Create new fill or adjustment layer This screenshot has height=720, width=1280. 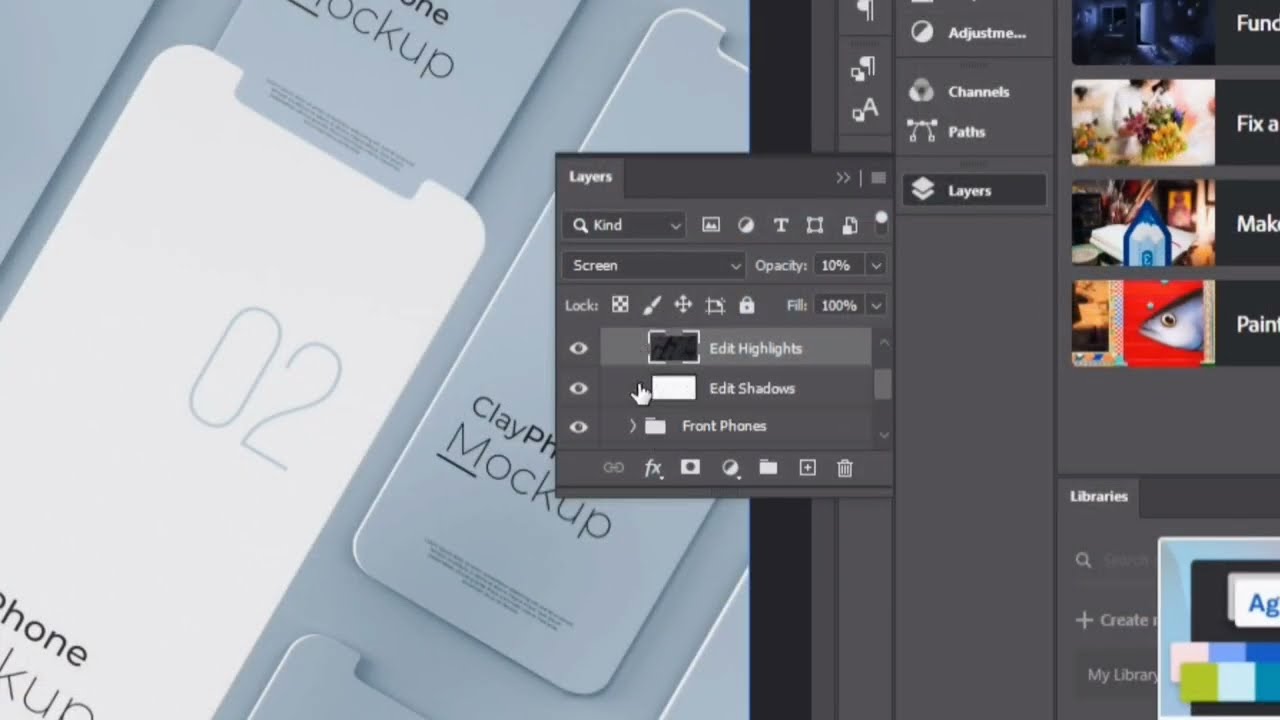[730, 468]
